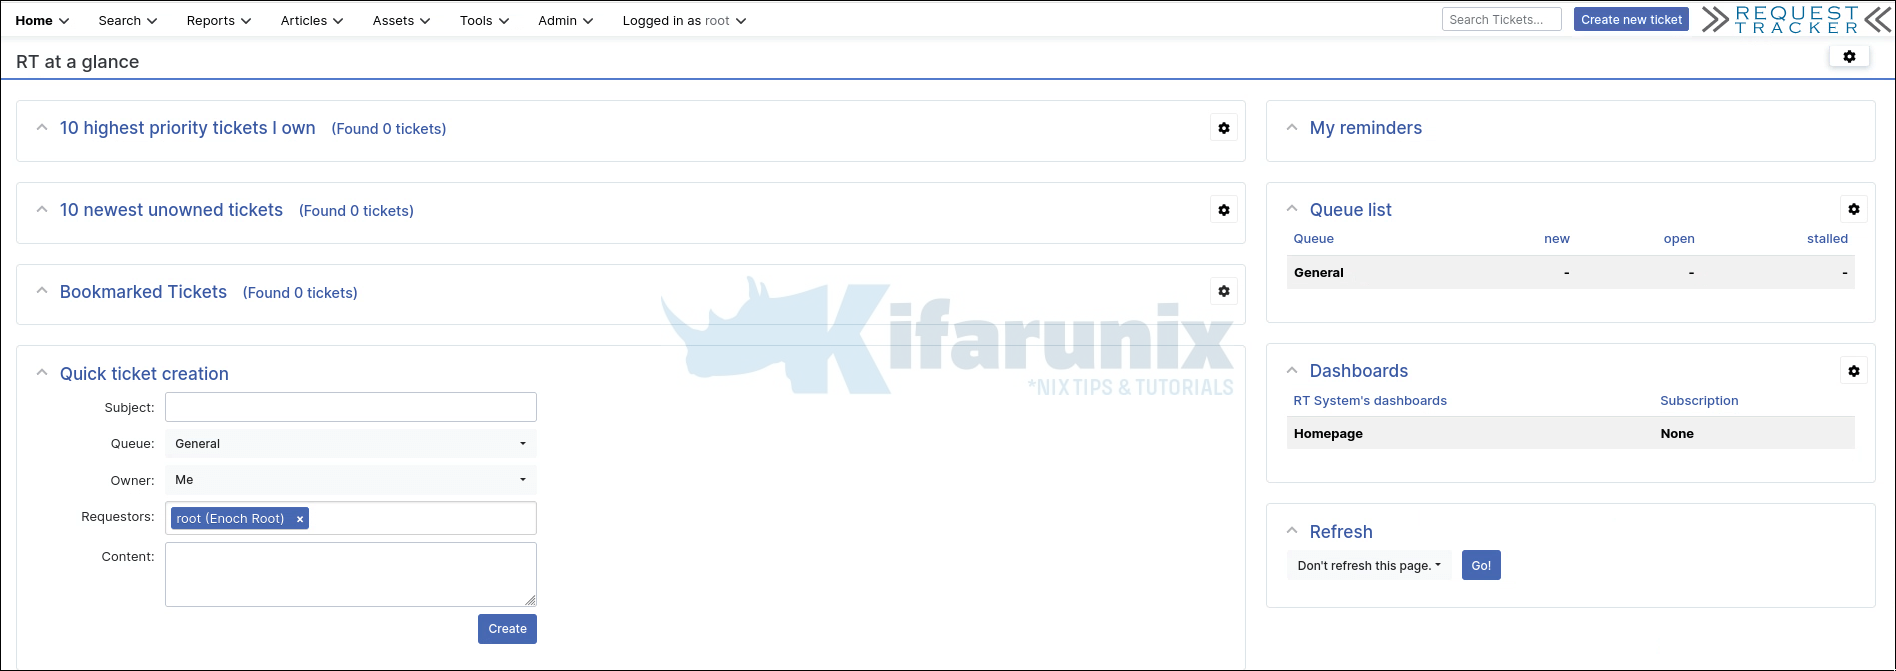Open the 10 highest priority tickets I own link
1896x671 pixels.
click(x=188, y=128)
